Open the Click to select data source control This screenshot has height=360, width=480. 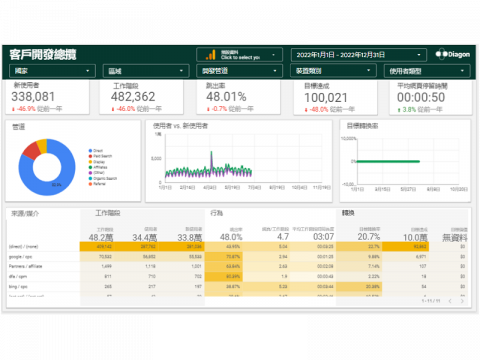[x=239, y=55]
